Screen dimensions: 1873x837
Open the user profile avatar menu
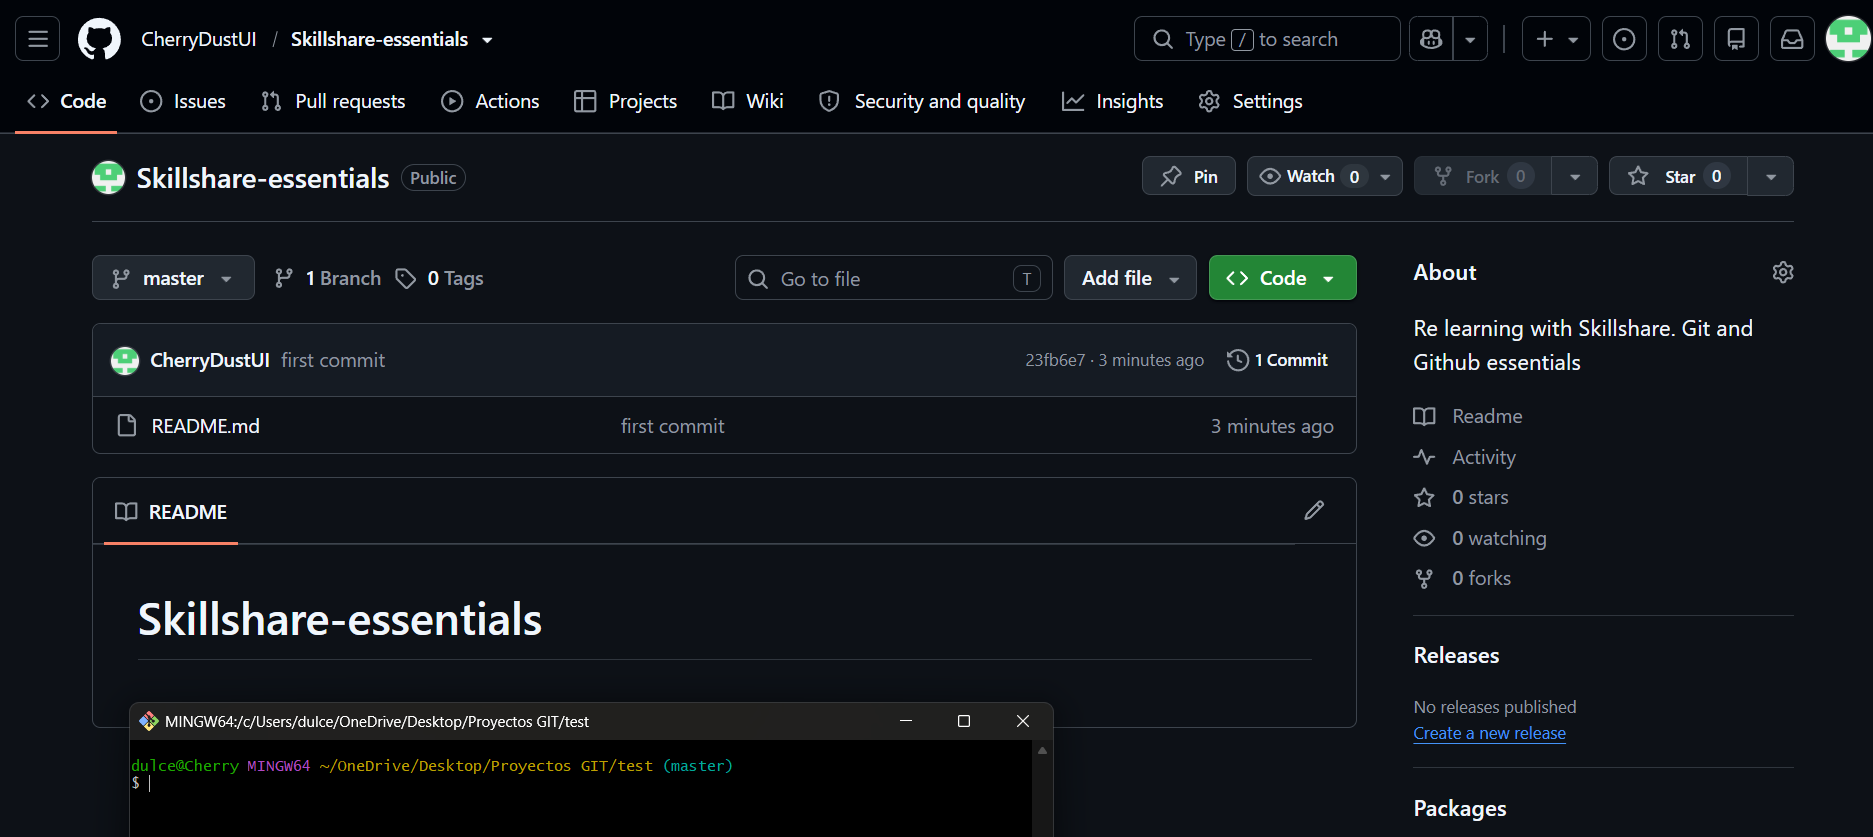(x=1848, y=39)
